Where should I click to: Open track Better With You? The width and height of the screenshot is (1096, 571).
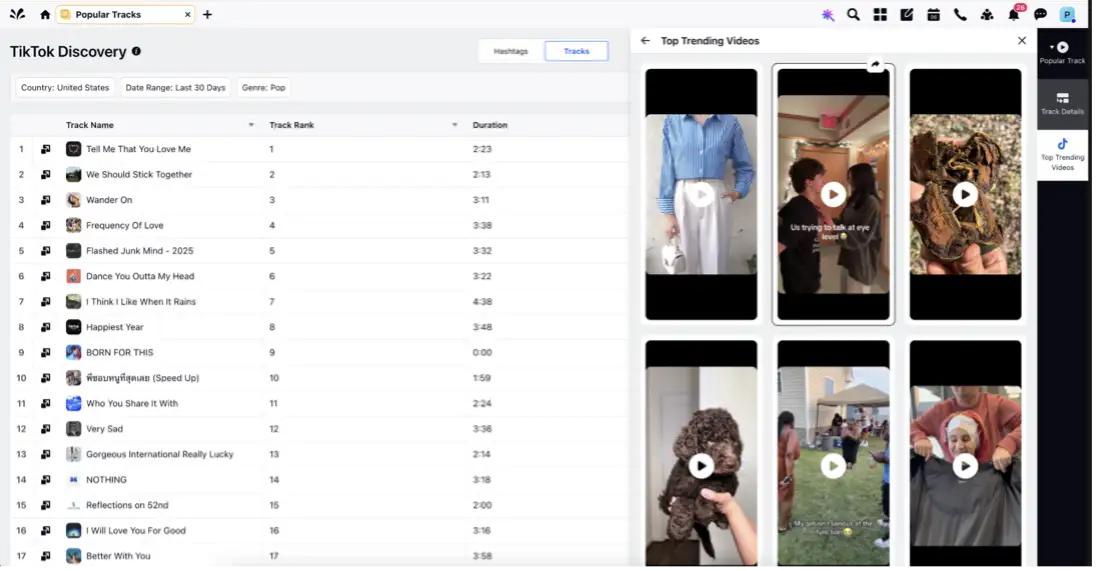pos(118,556)
